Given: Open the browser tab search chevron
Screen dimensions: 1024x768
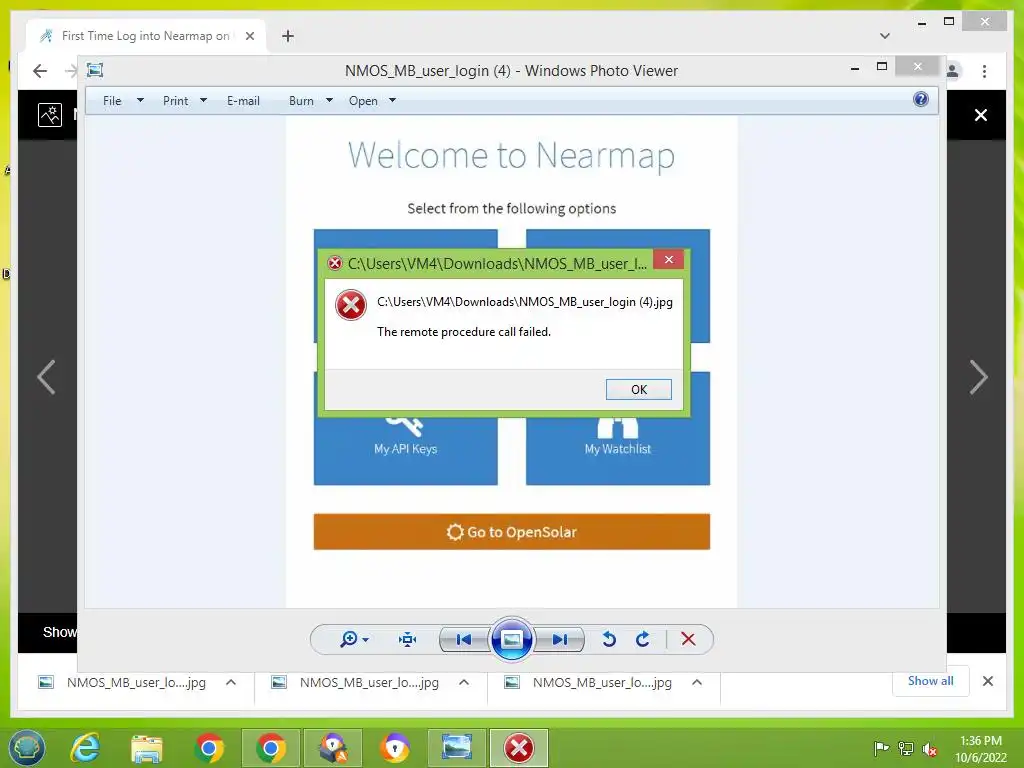Looking at the screenshot, I should tap(885, 36).
